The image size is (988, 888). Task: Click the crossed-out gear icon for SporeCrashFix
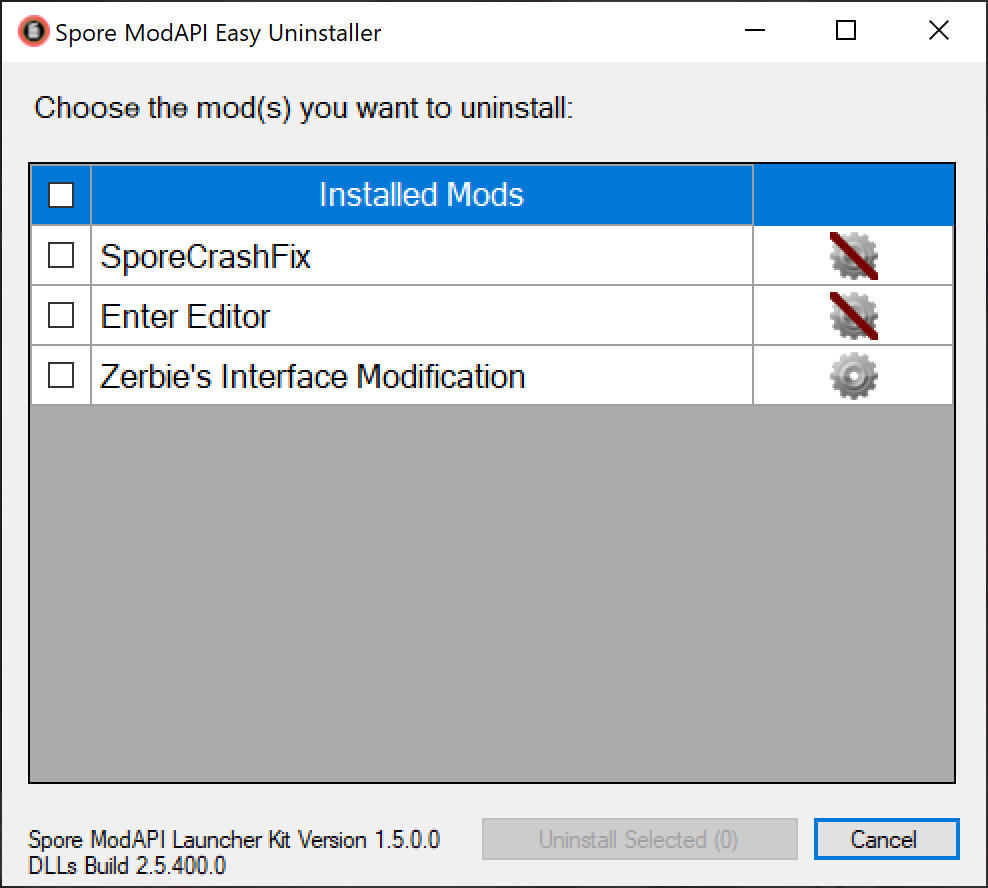coord(853,256)
